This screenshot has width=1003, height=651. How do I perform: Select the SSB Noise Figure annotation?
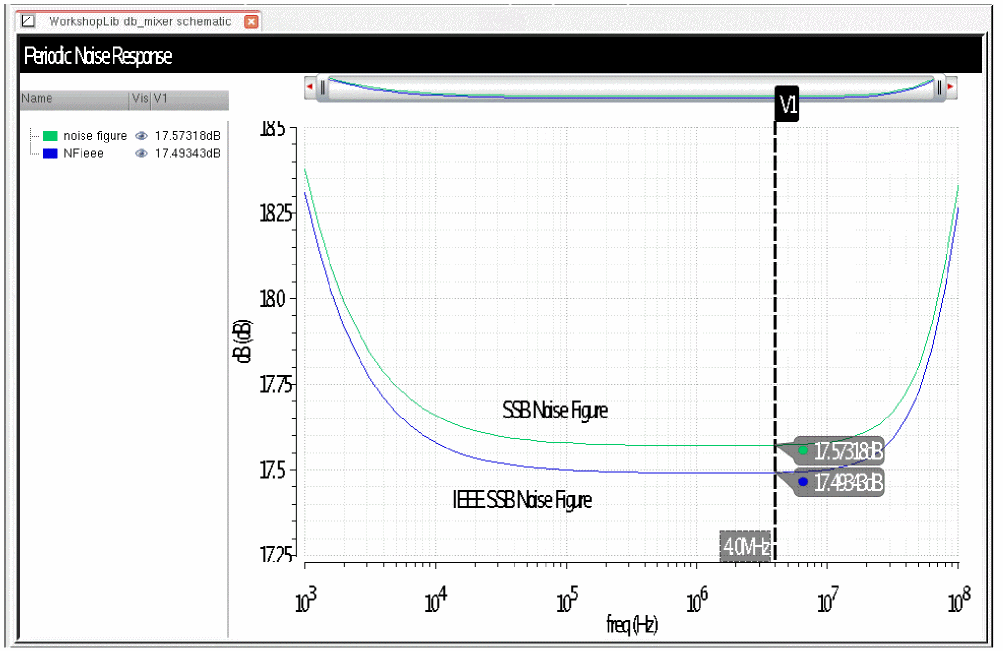pos(555,410)
